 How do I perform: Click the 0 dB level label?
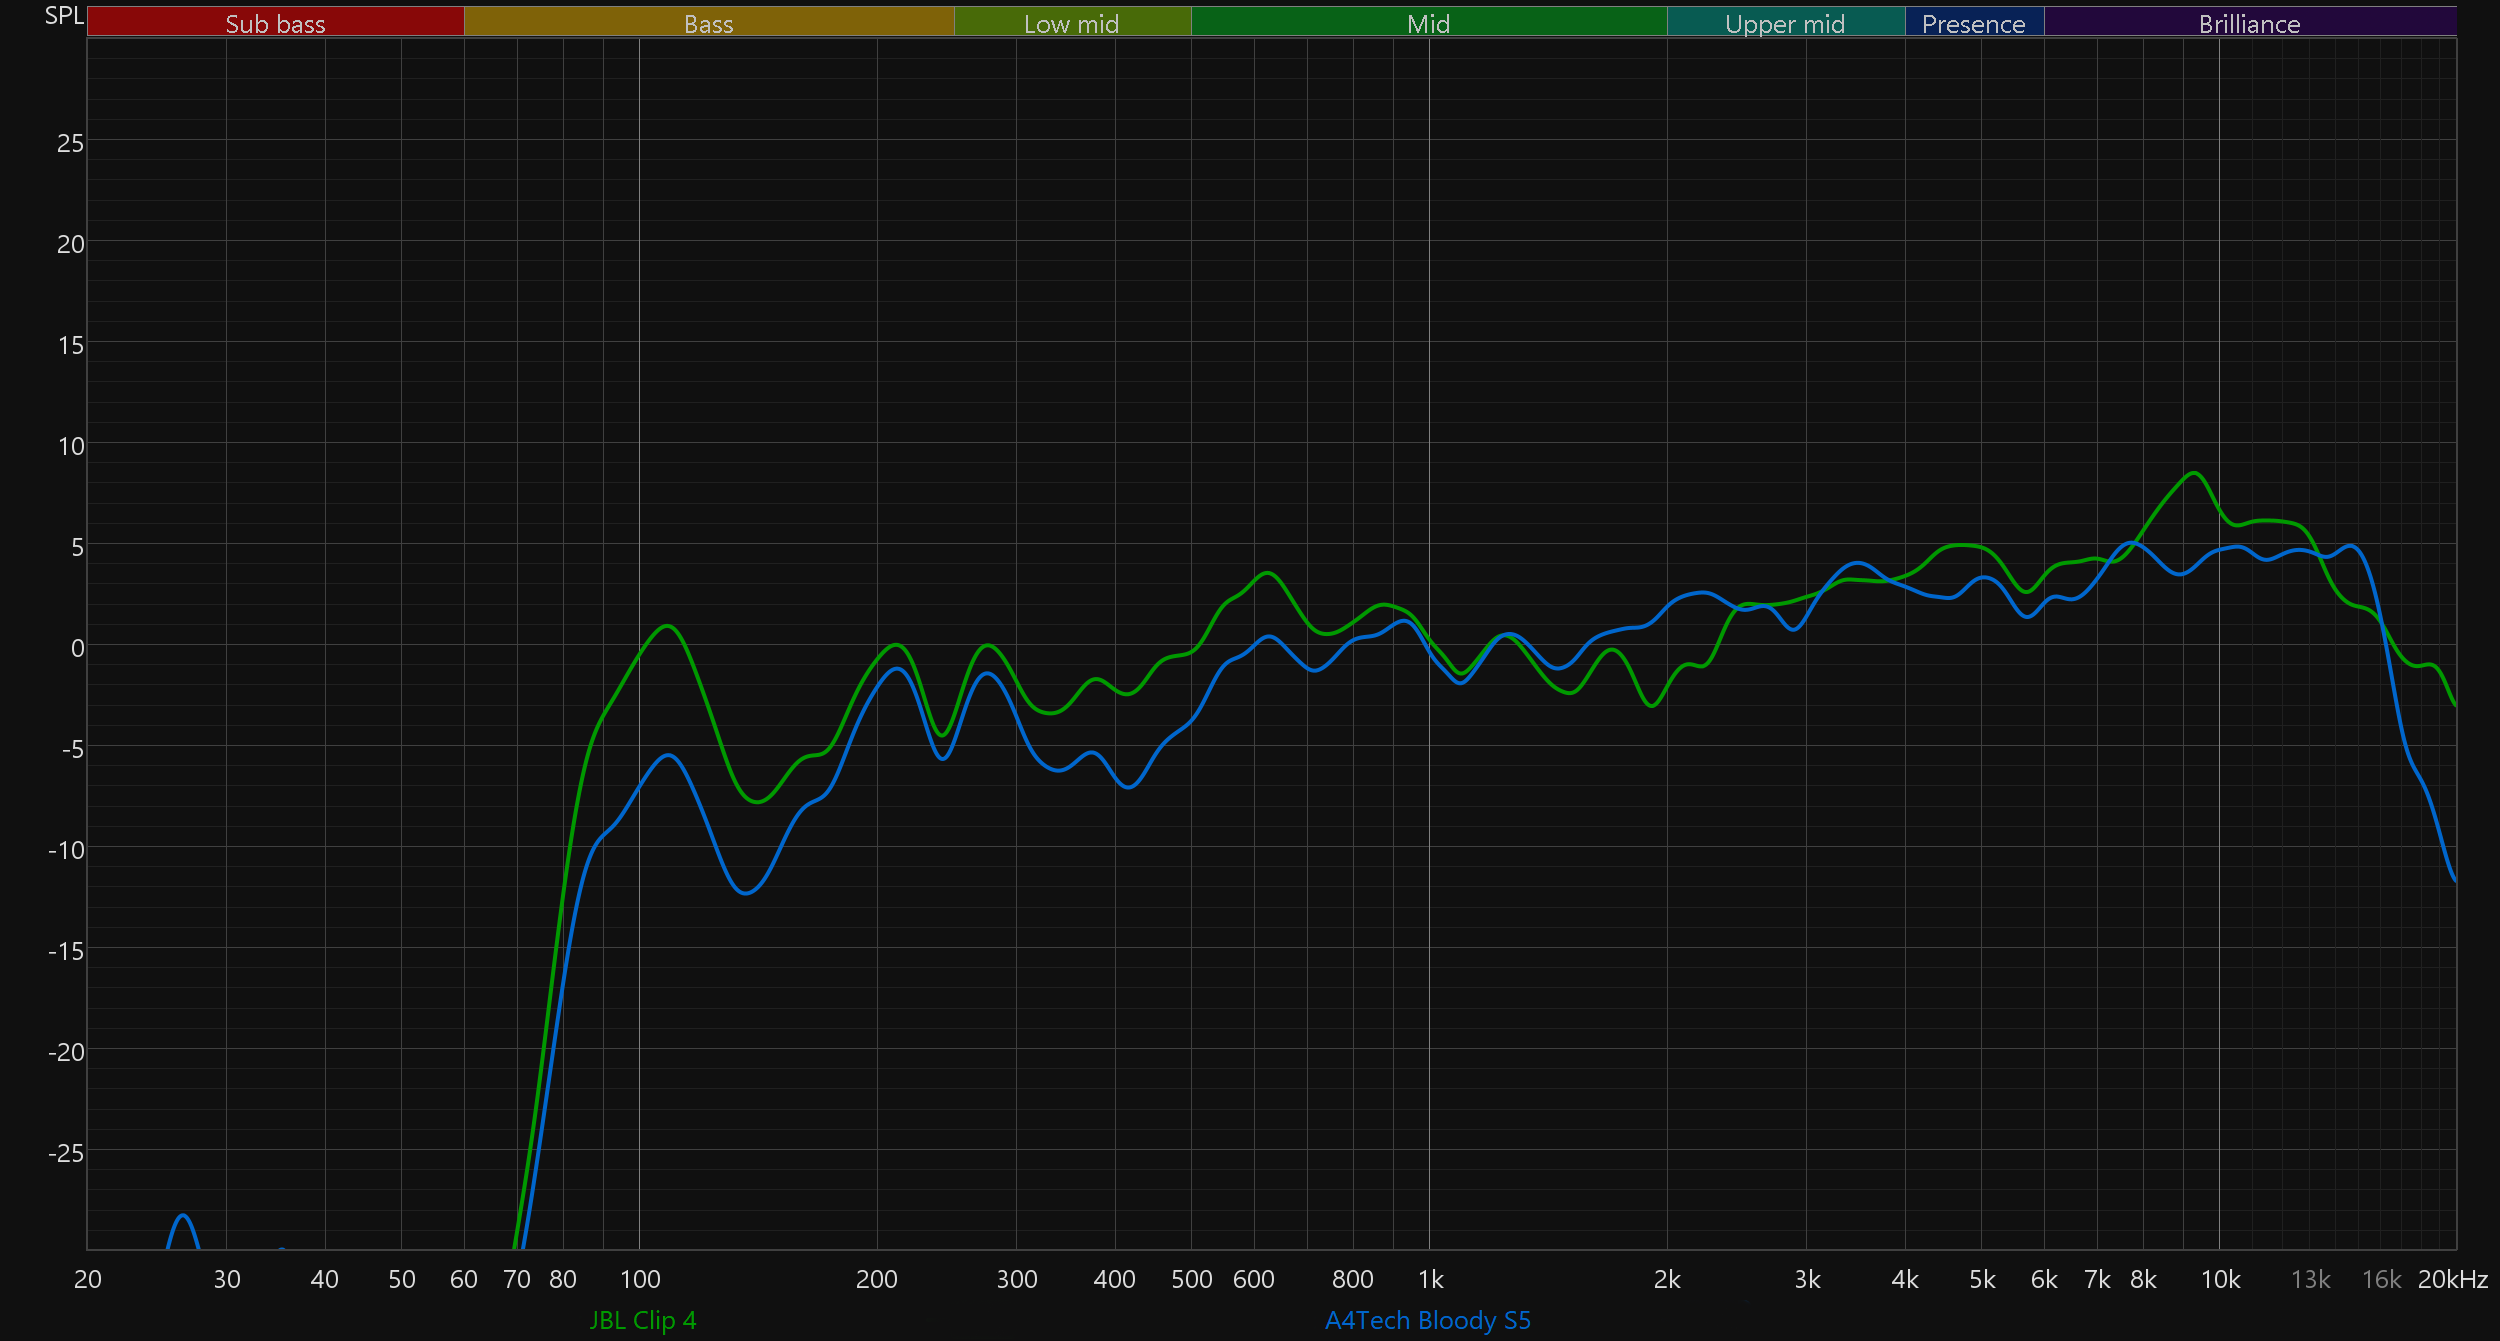click(x=77, y=648)
